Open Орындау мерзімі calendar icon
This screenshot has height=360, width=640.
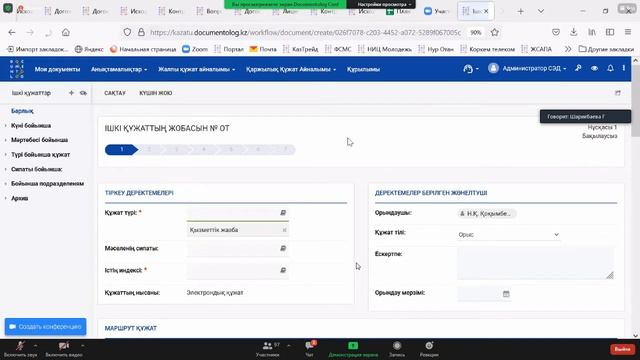point(506,293)
